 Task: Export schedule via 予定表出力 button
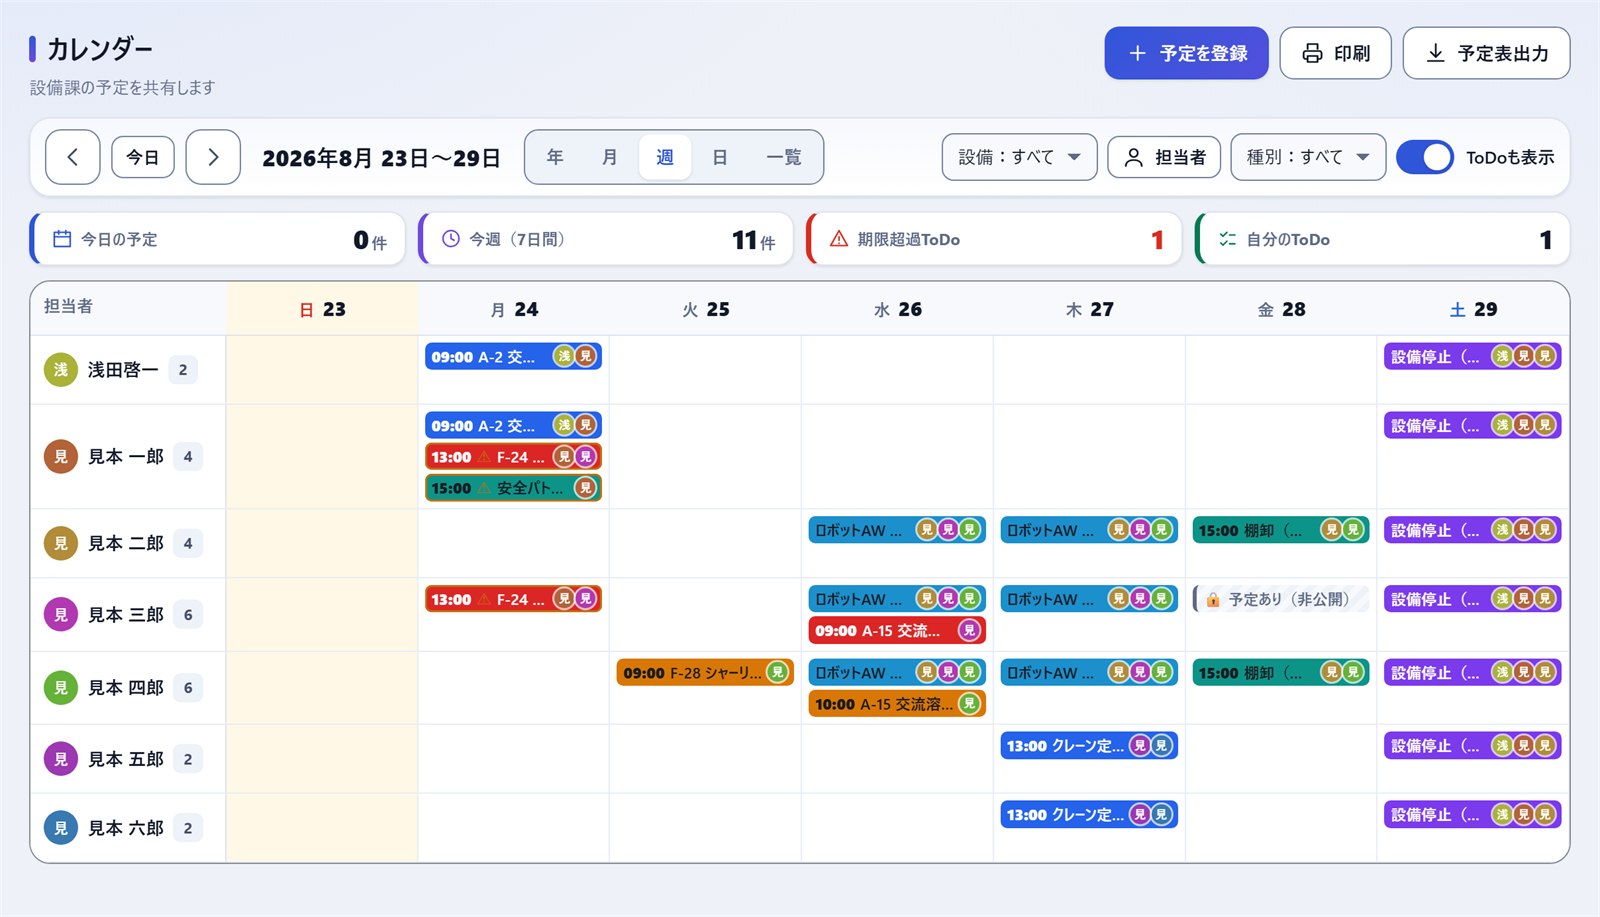pyautogui.click(x=1486, y=53)
